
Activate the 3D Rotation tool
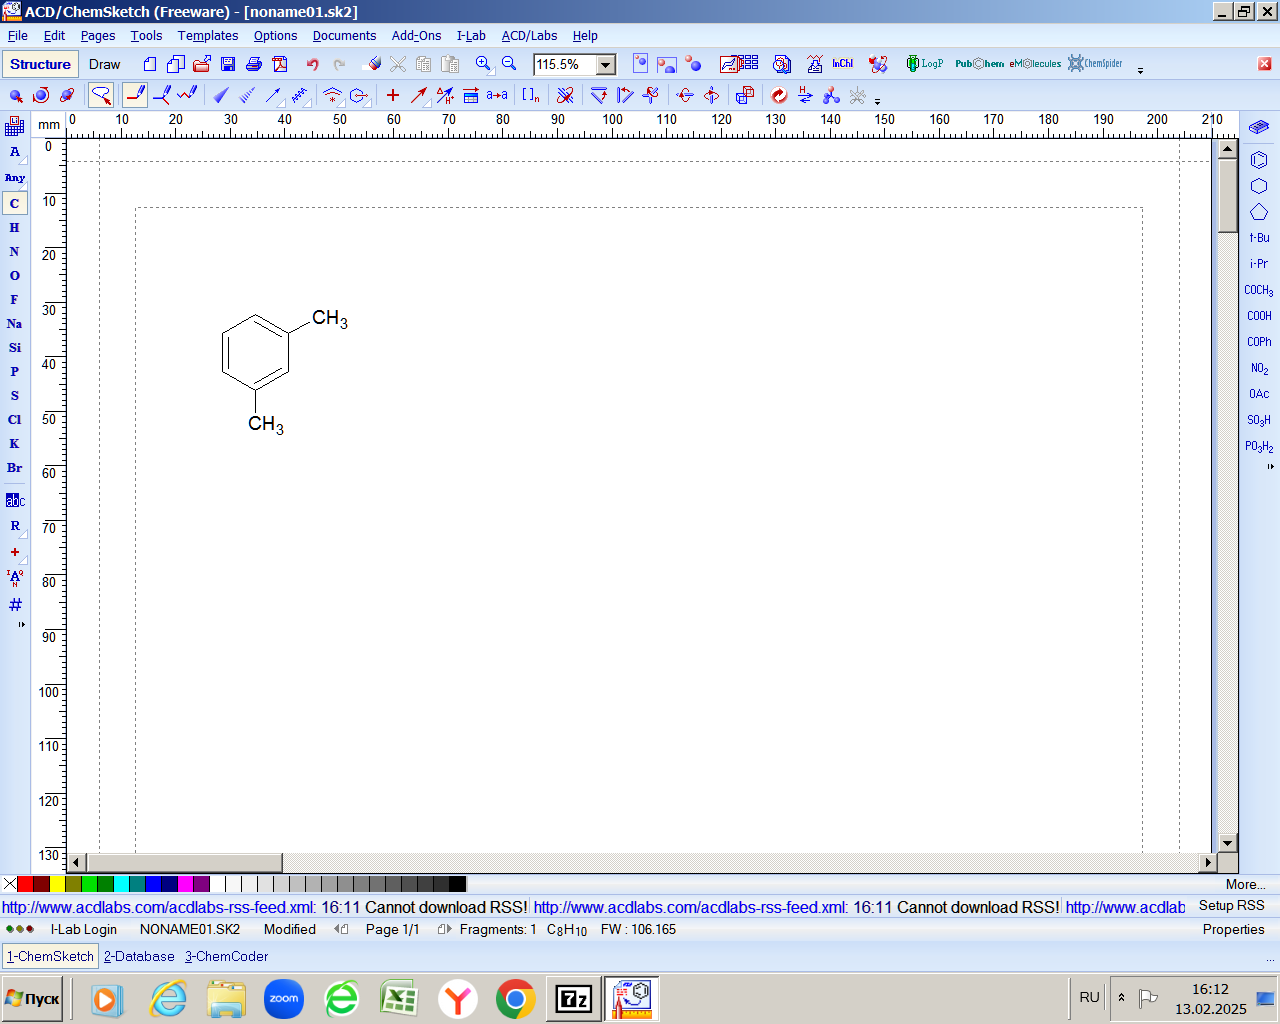point(67,95)
